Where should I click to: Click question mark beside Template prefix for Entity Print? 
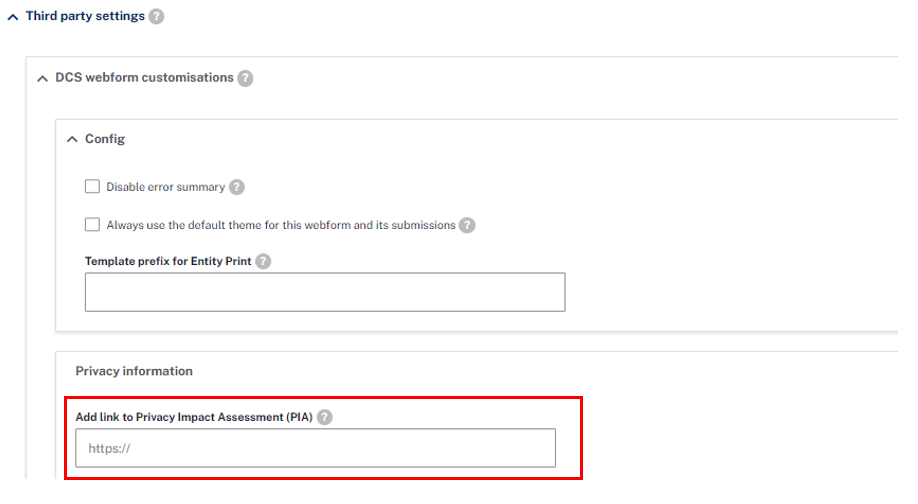click(263, 262)
